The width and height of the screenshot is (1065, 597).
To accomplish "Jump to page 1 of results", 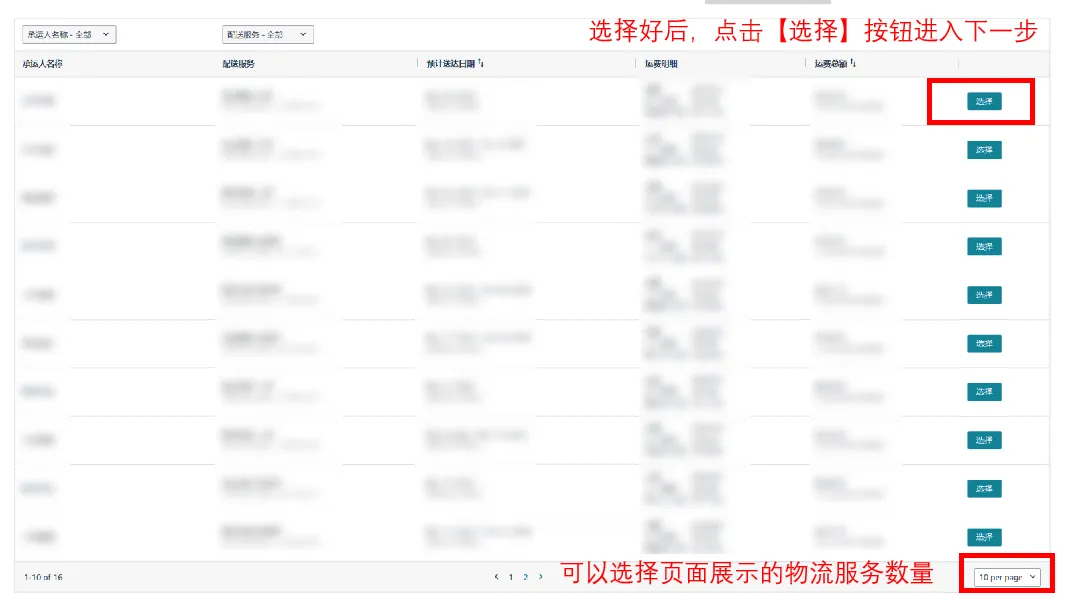I will click(x=511, y=577).
